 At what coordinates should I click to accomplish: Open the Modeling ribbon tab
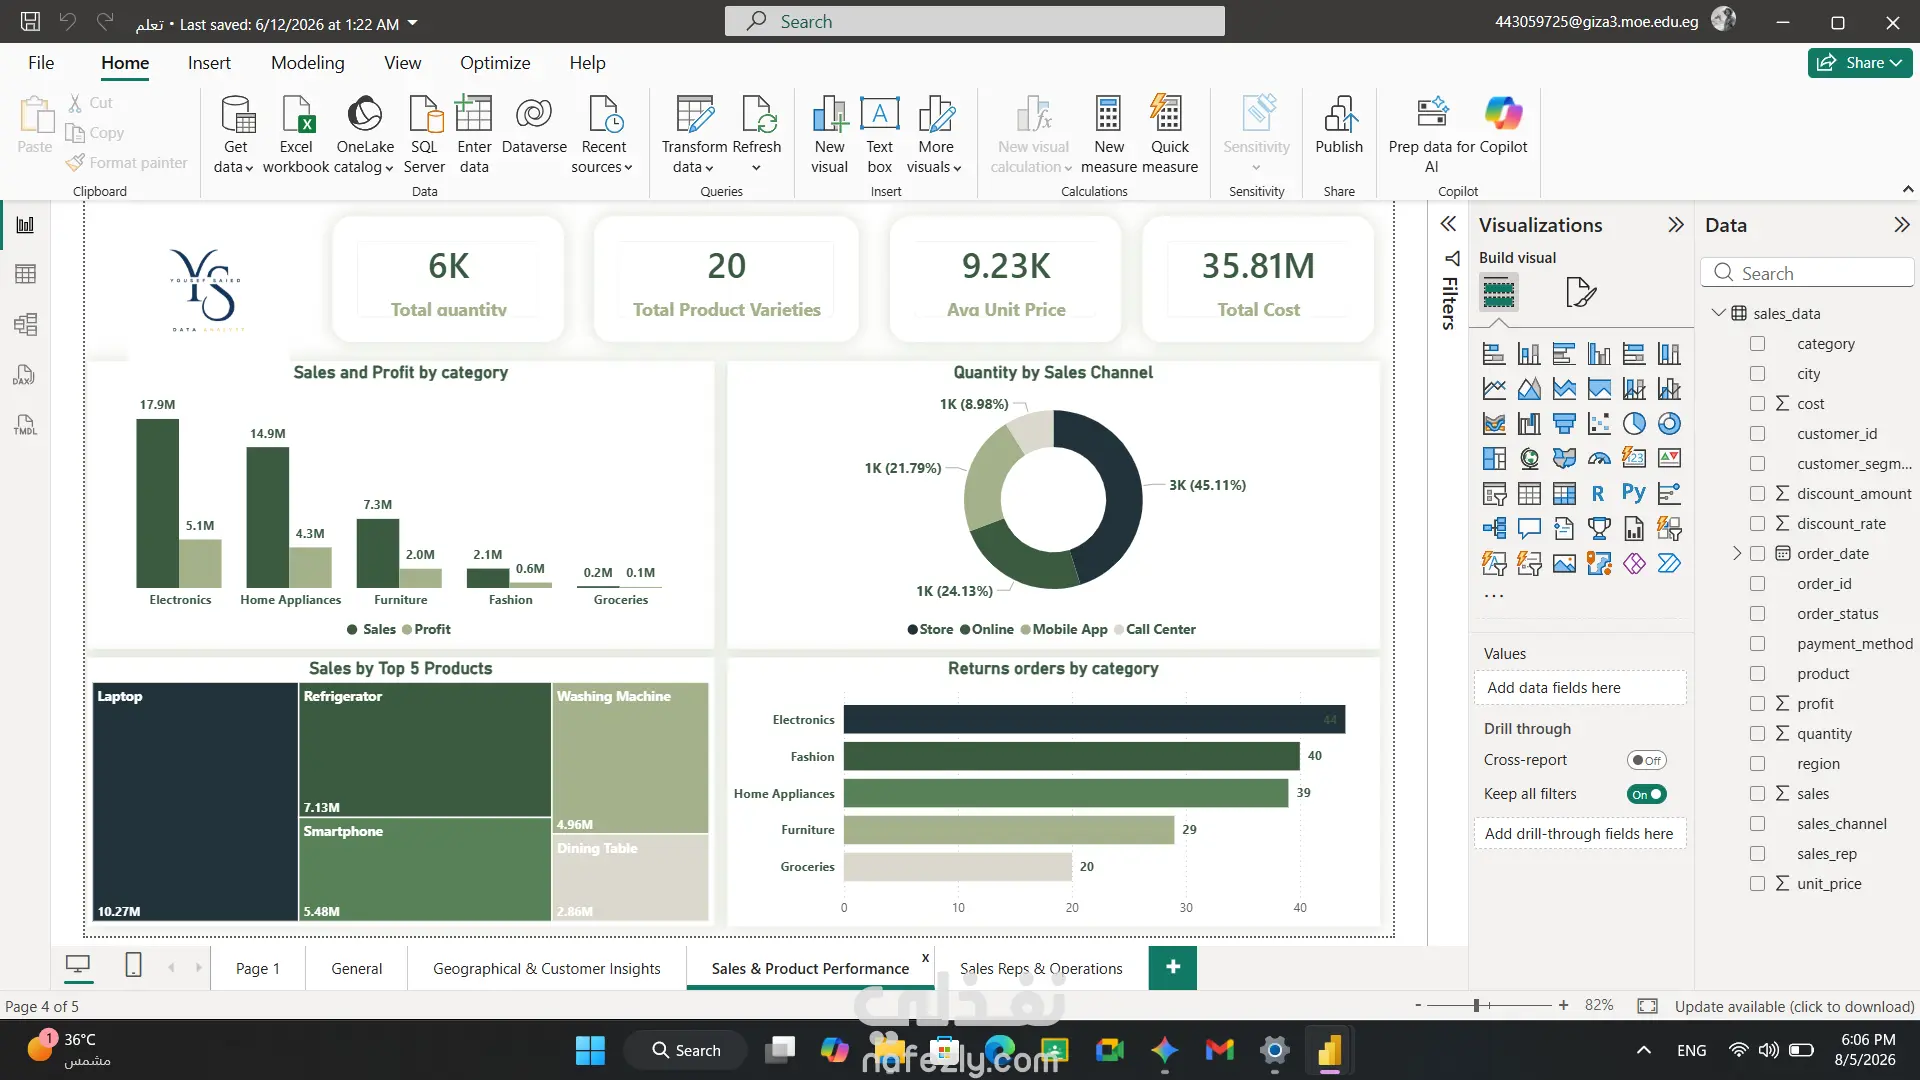click(307, 63)
